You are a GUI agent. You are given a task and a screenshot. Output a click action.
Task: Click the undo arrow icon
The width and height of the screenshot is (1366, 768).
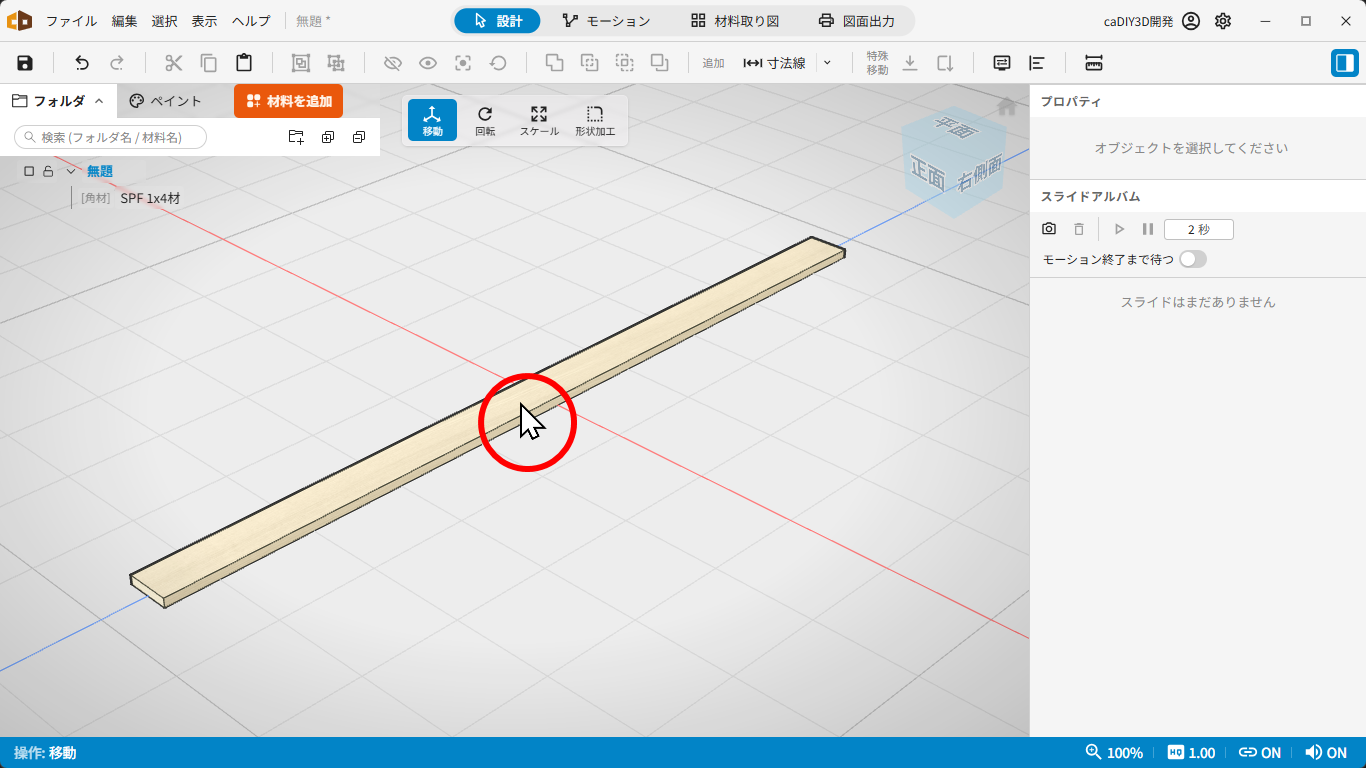[82, 63]
